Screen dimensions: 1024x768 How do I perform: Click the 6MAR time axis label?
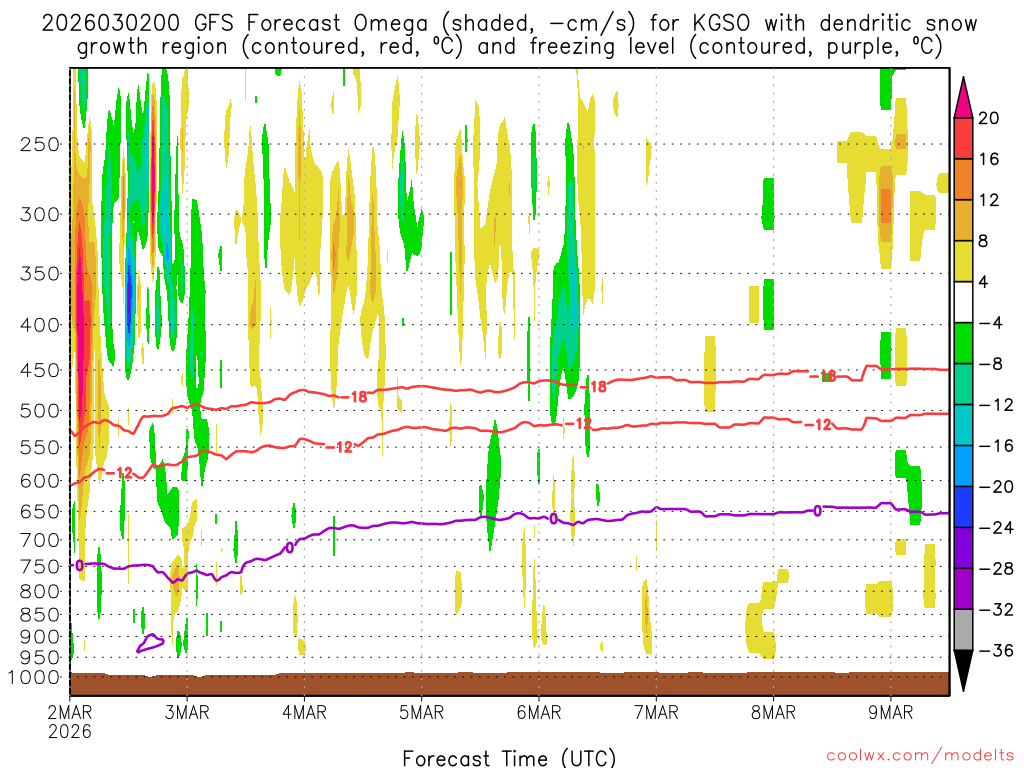[539, 712]
